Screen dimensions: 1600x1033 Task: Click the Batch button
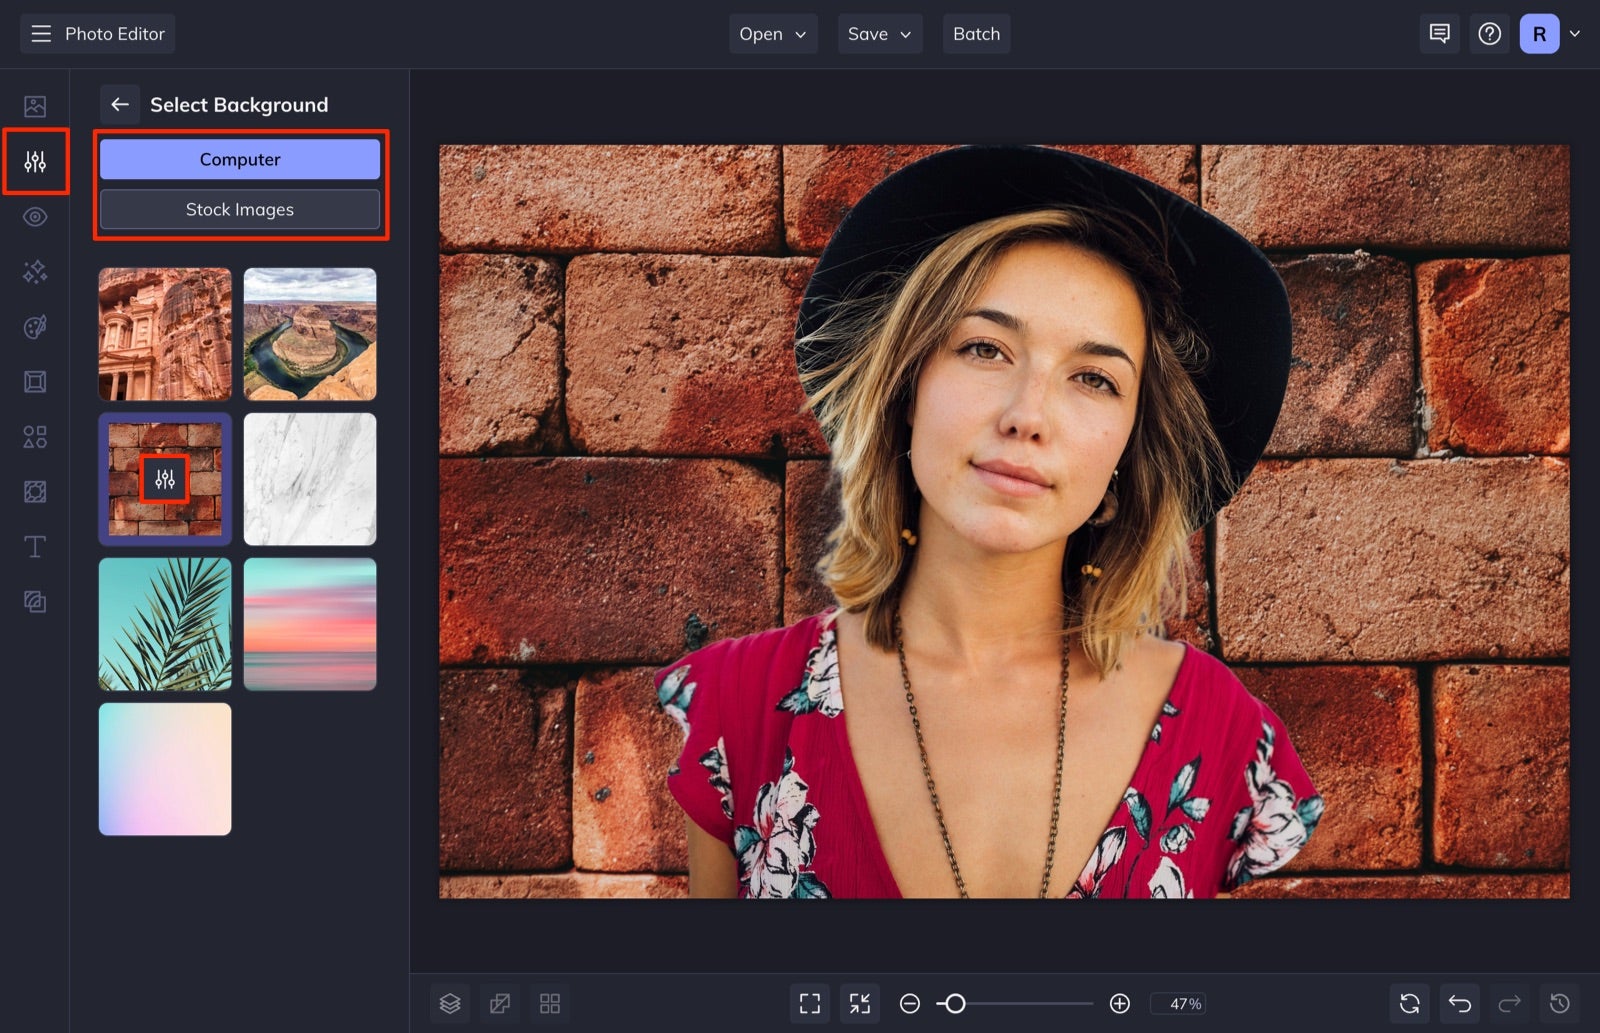pos(976,33)
